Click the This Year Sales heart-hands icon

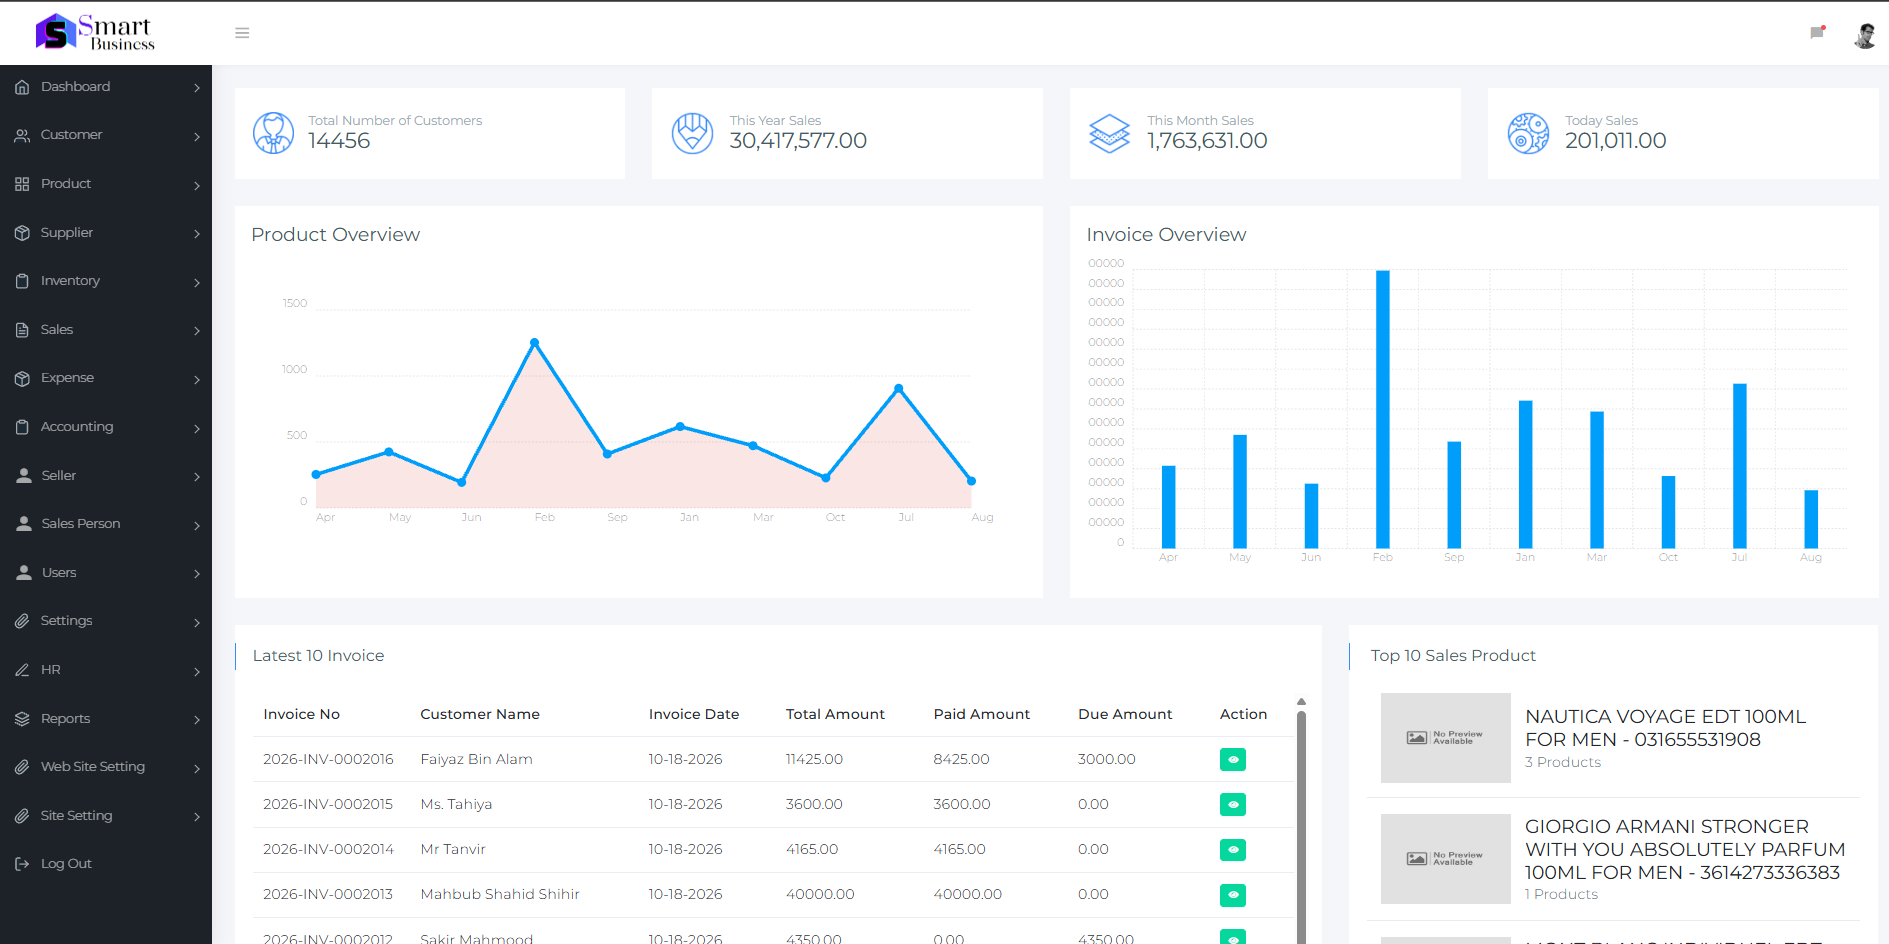tap(692, 133)
